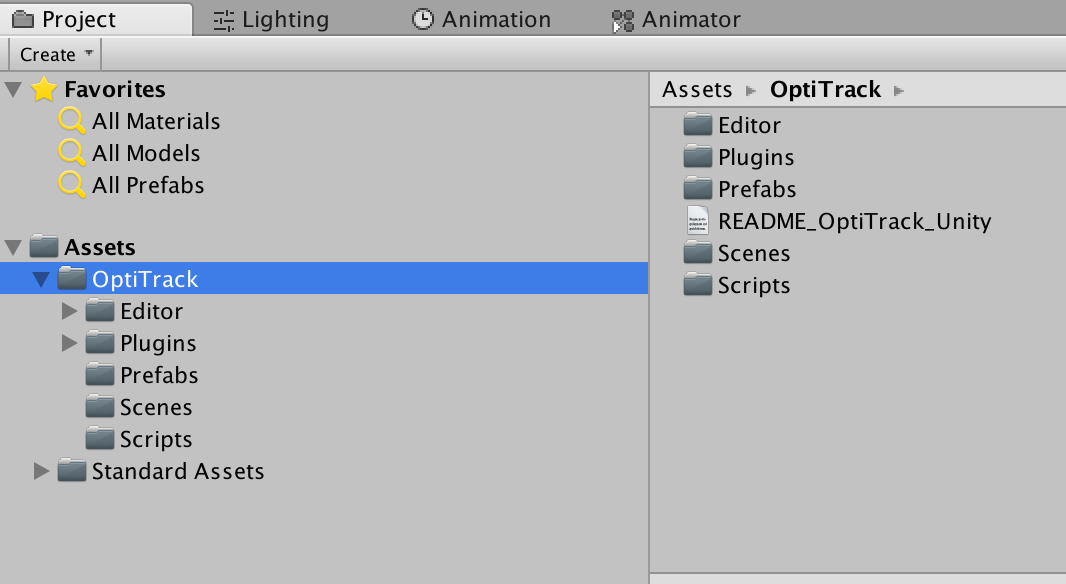Collapse the Favorites section

pos(13,89)
